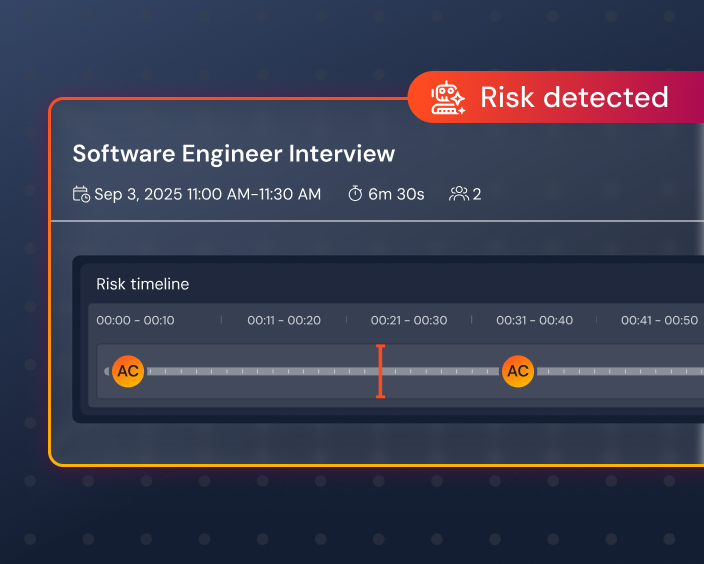This screenshot has height=564, width=704.
Task: Click the robot icon in Risk detected badge
Action: point(448,98)
